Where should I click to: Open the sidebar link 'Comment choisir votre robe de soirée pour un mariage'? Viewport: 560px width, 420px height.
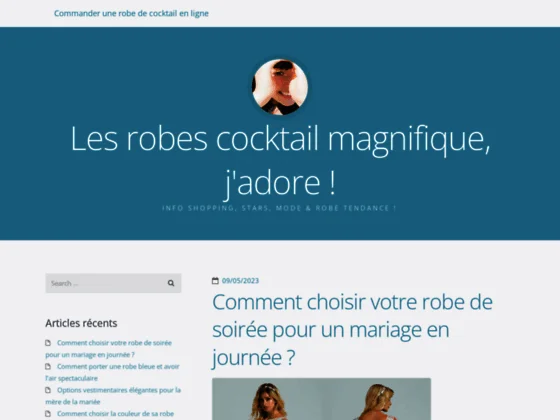(x=109, y=349)
